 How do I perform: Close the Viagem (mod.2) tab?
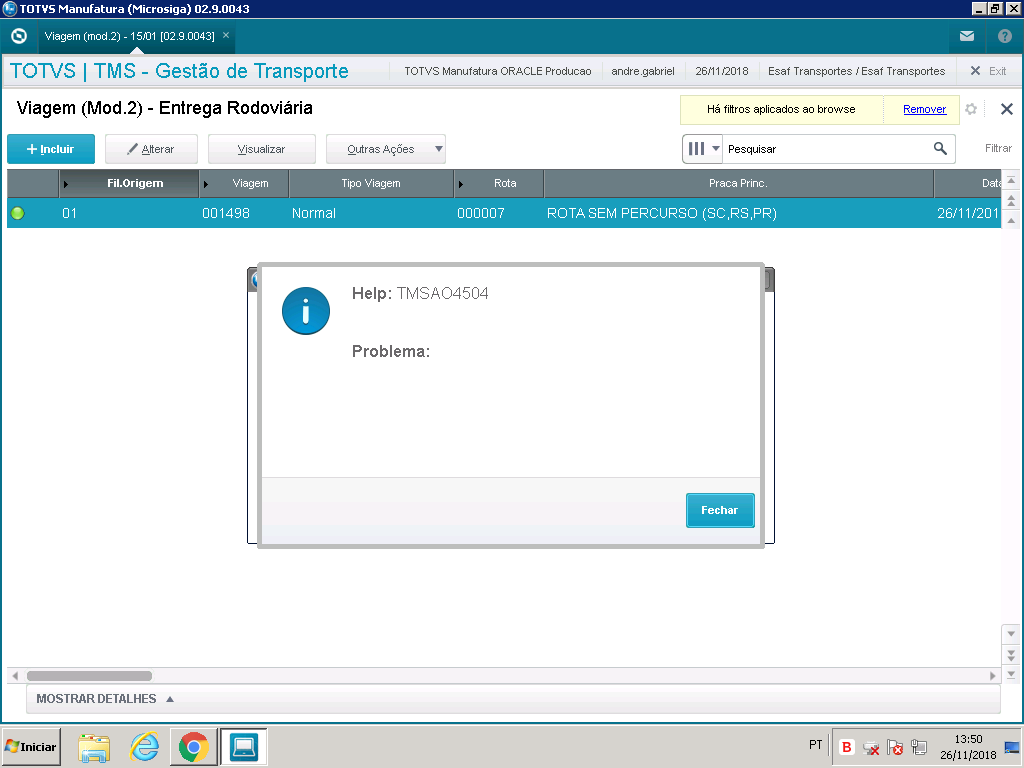(226, 35)
